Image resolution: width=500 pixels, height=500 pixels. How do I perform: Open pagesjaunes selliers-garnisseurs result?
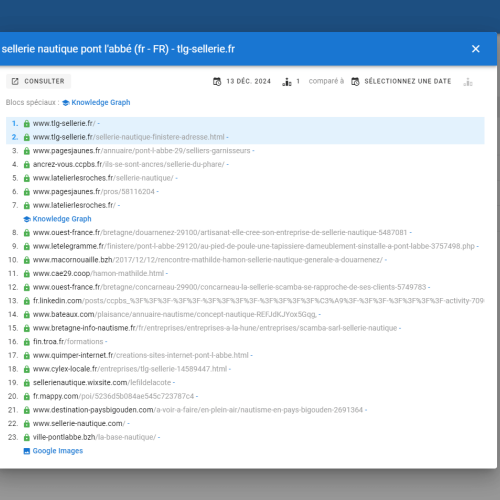tap(142, 151)
